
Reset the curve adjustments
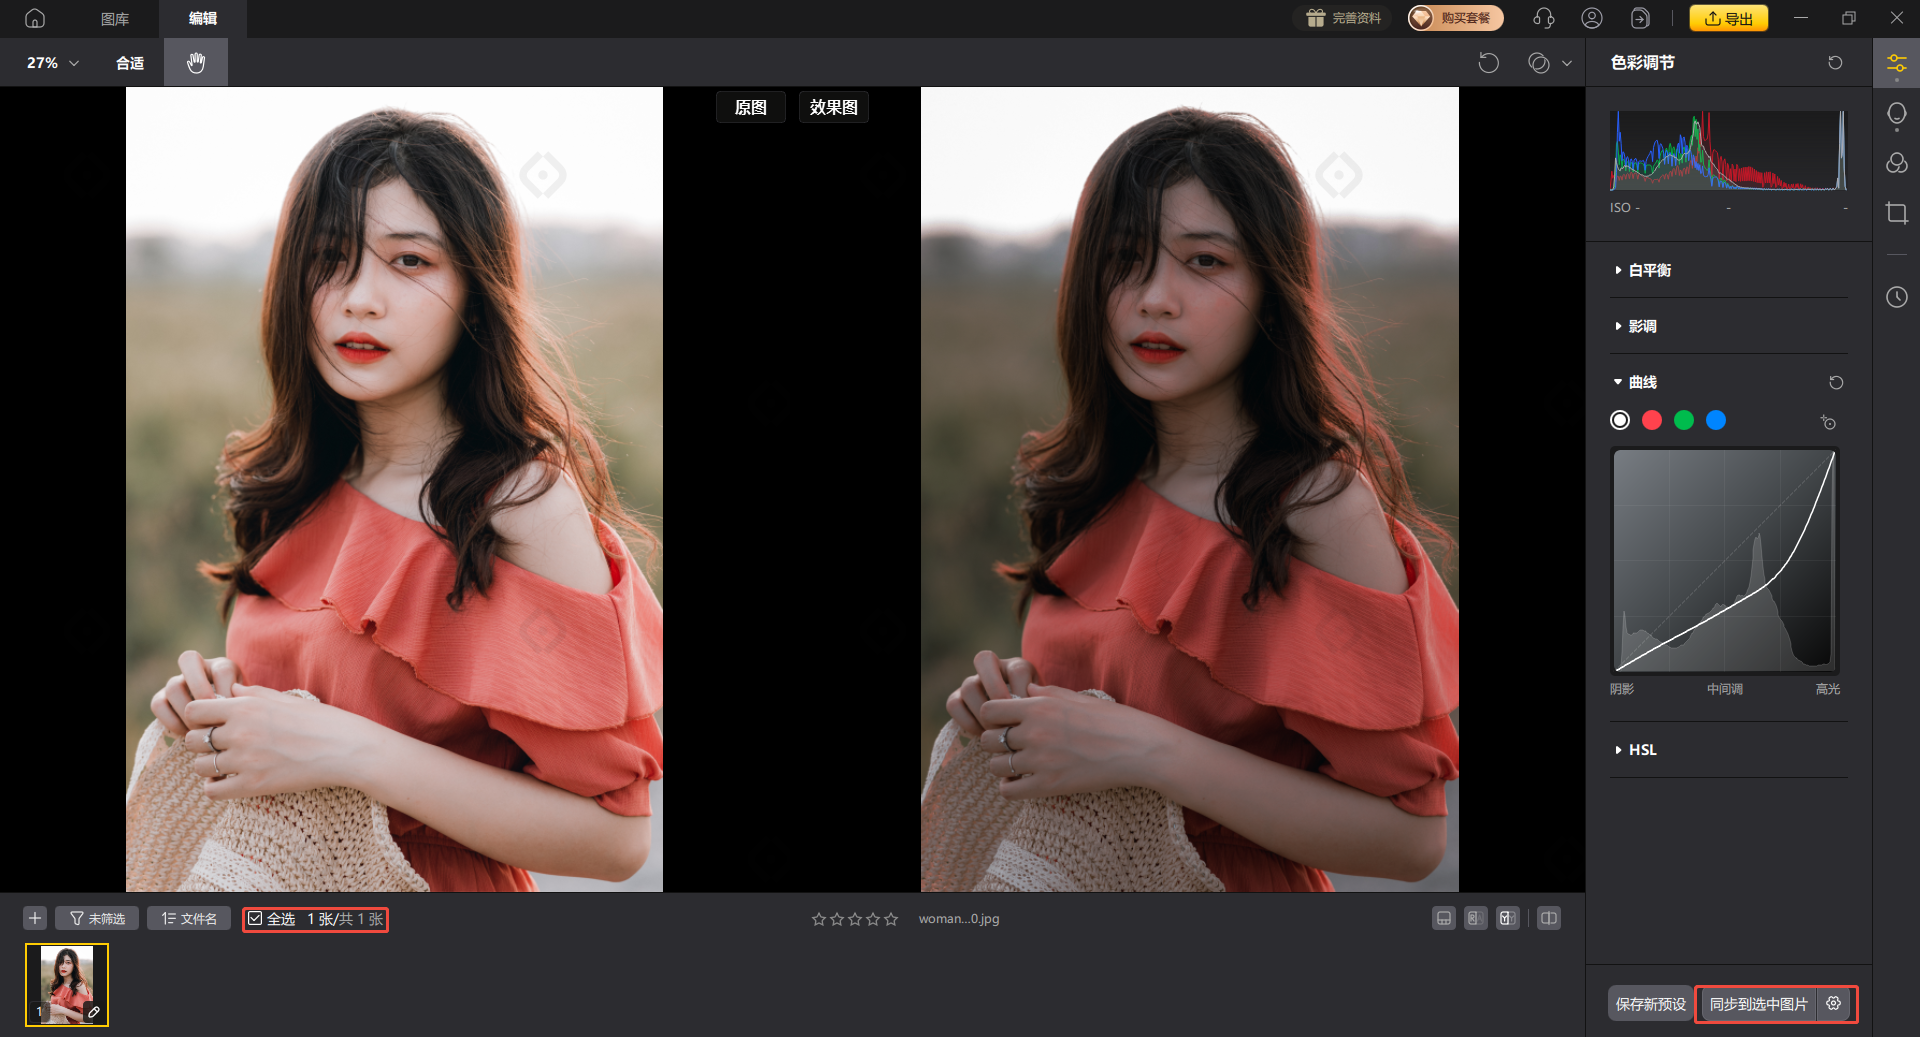1835,382
